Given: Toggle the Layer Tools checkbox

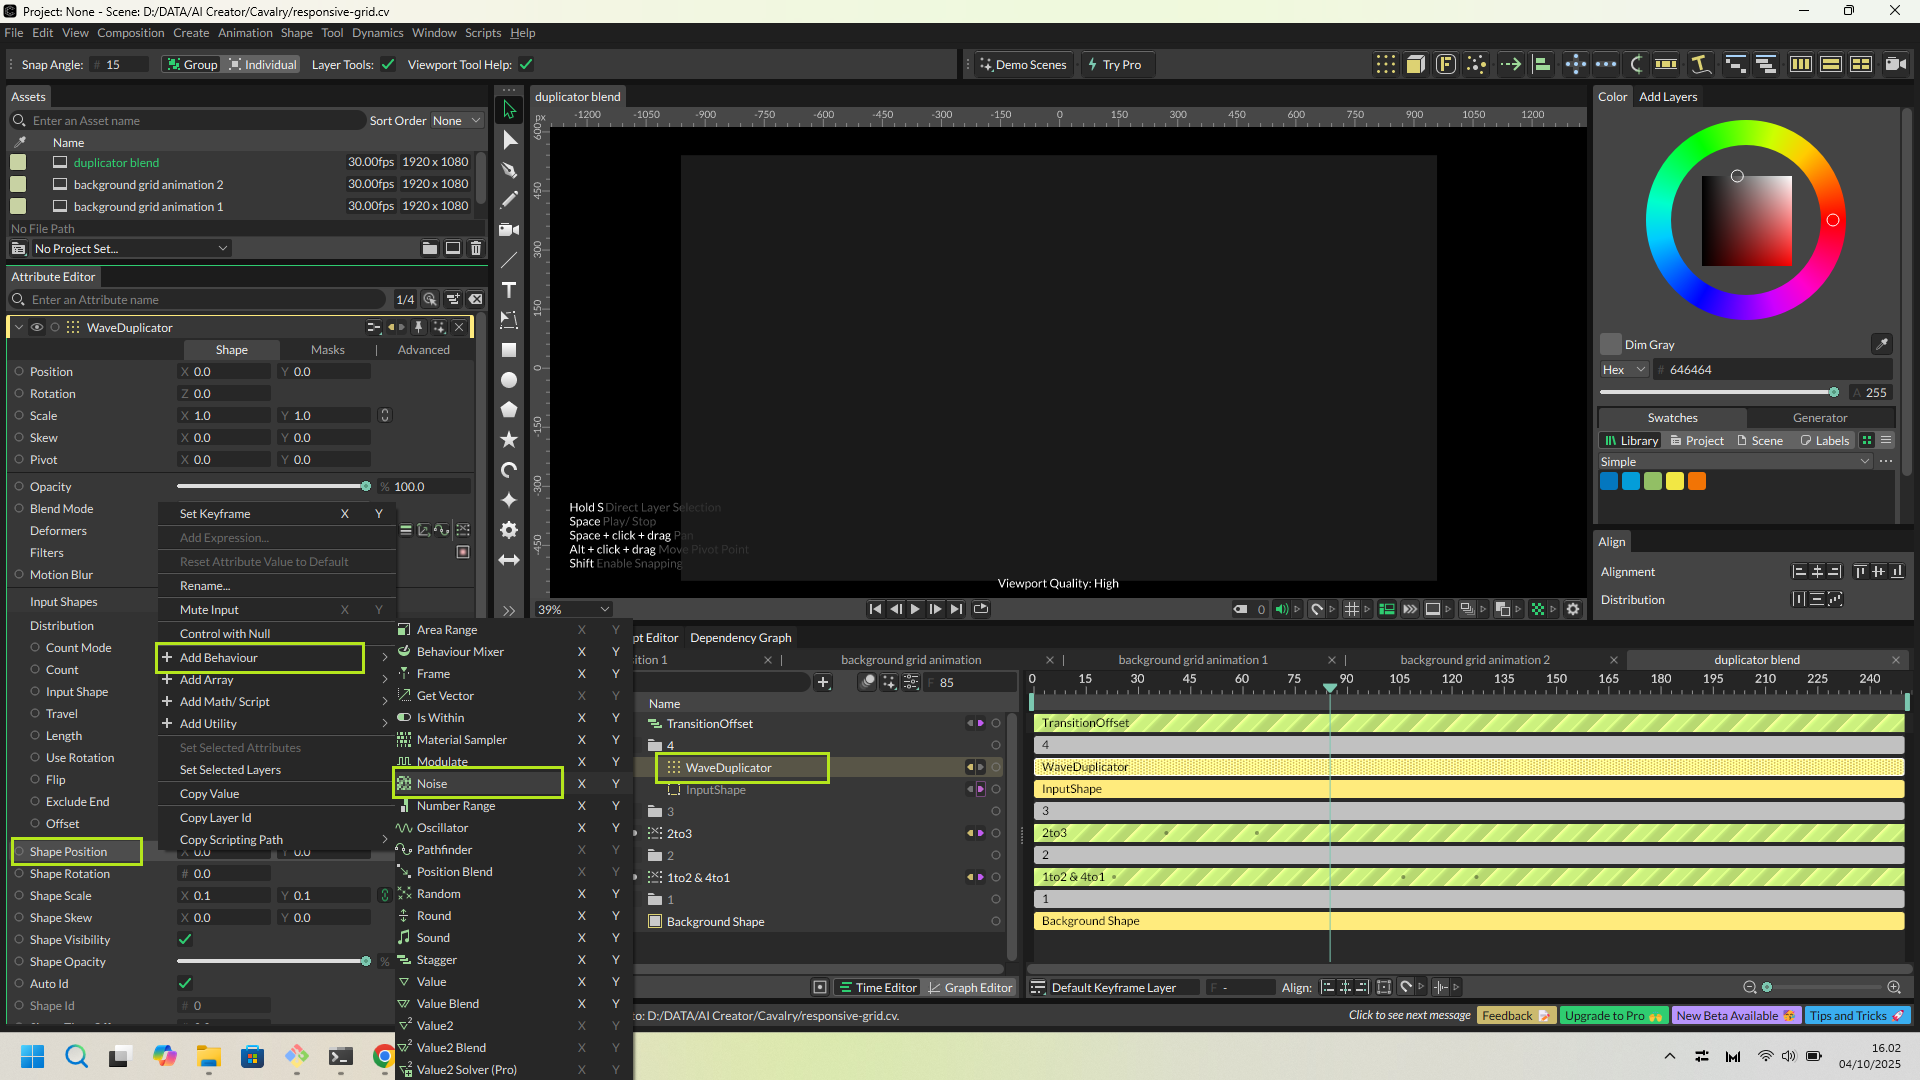Looking at the screenshot, I should (x=388, y=65).
